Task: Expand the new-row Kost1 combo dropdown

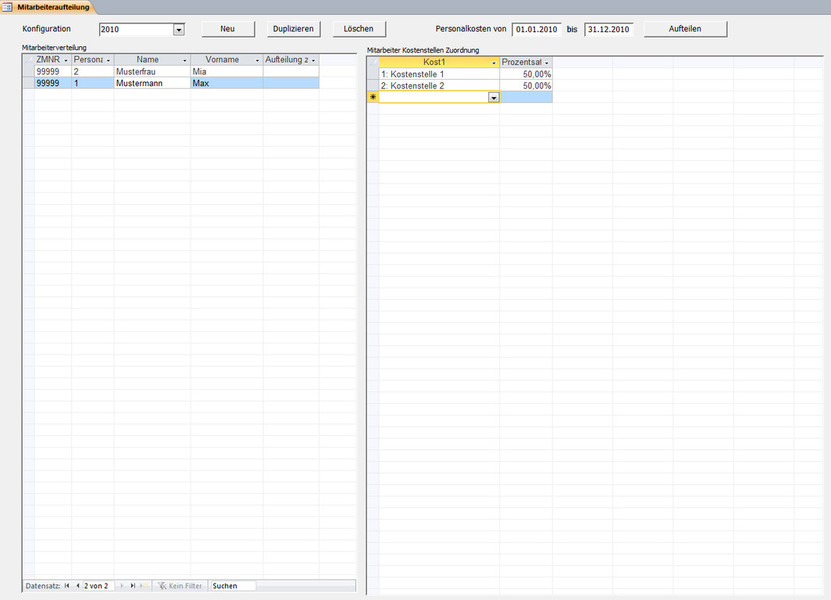Action: click(x=493, y=98)
